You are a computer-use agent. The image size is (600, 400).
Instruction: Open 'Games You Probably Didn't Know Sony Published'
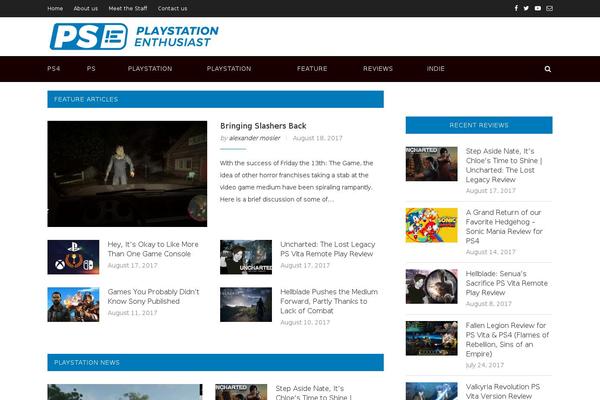(153, 296)
